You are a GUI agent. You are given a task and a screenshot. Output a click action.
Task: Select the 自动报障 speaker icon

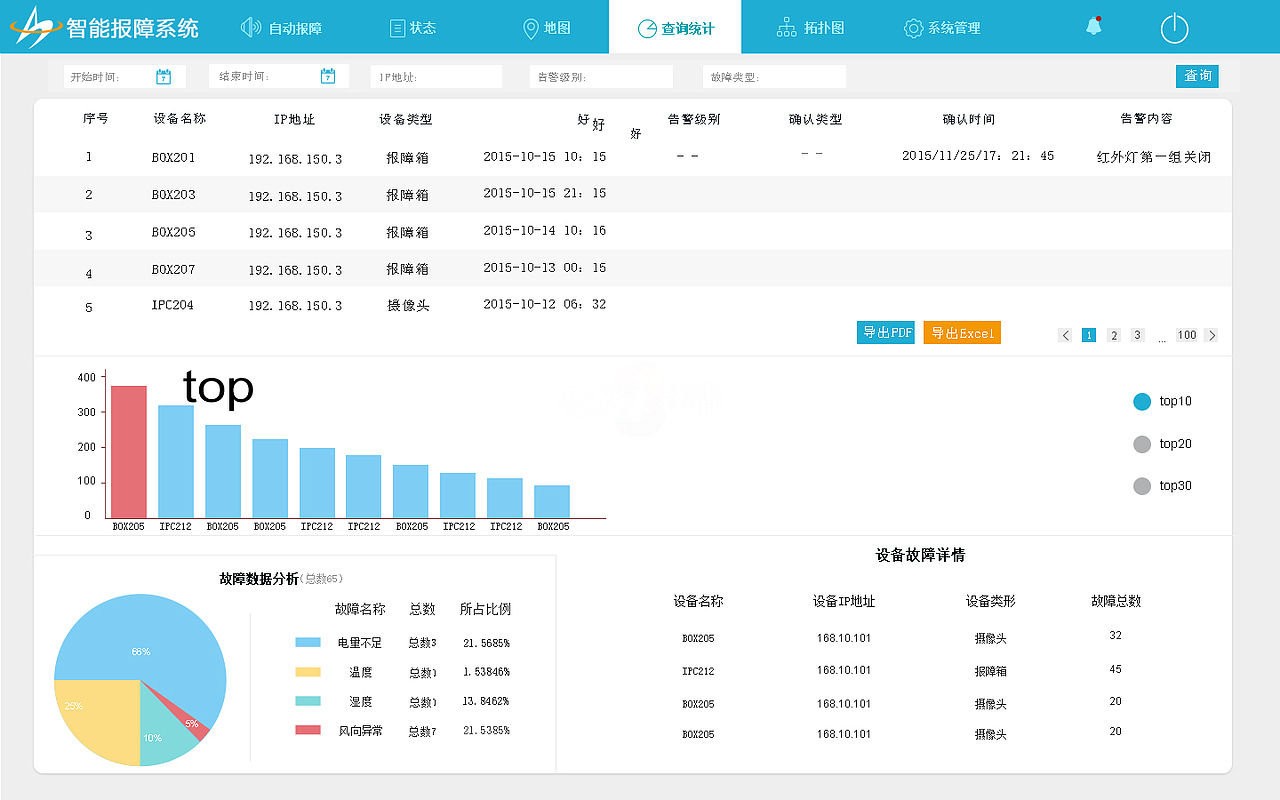point(250,26)
